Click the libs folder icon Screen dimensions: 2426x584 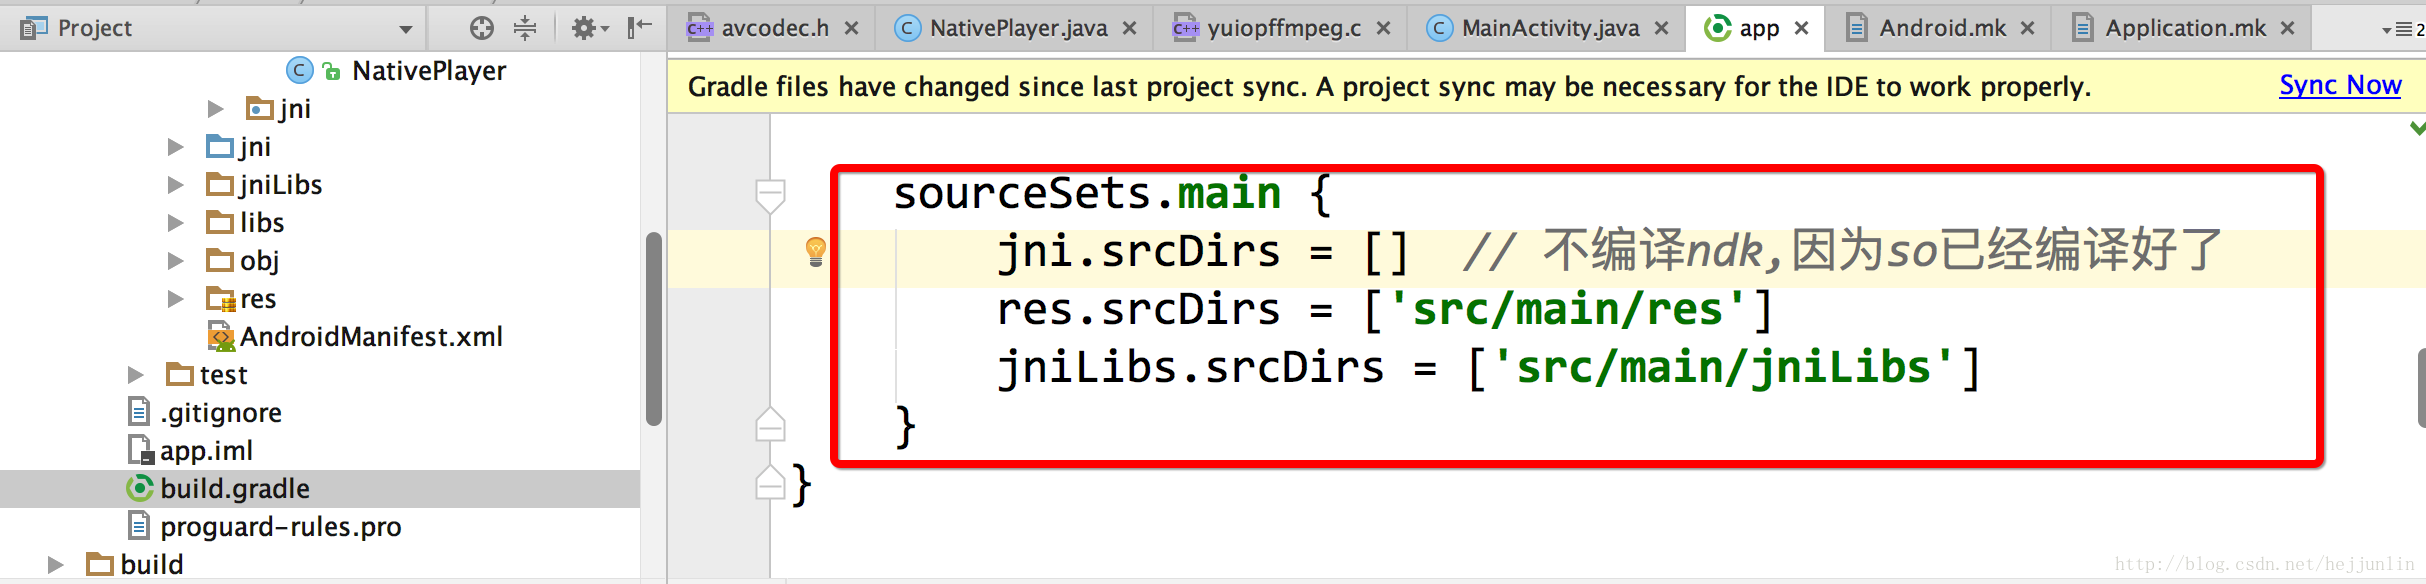[x=220, y=222]
